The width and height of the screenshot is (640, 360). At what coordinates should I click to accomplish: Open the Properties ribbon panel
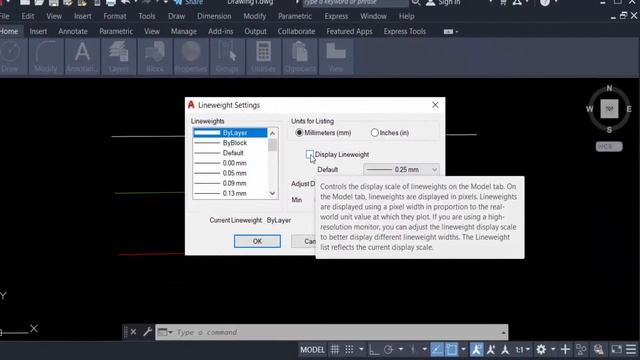click(191, 57)
